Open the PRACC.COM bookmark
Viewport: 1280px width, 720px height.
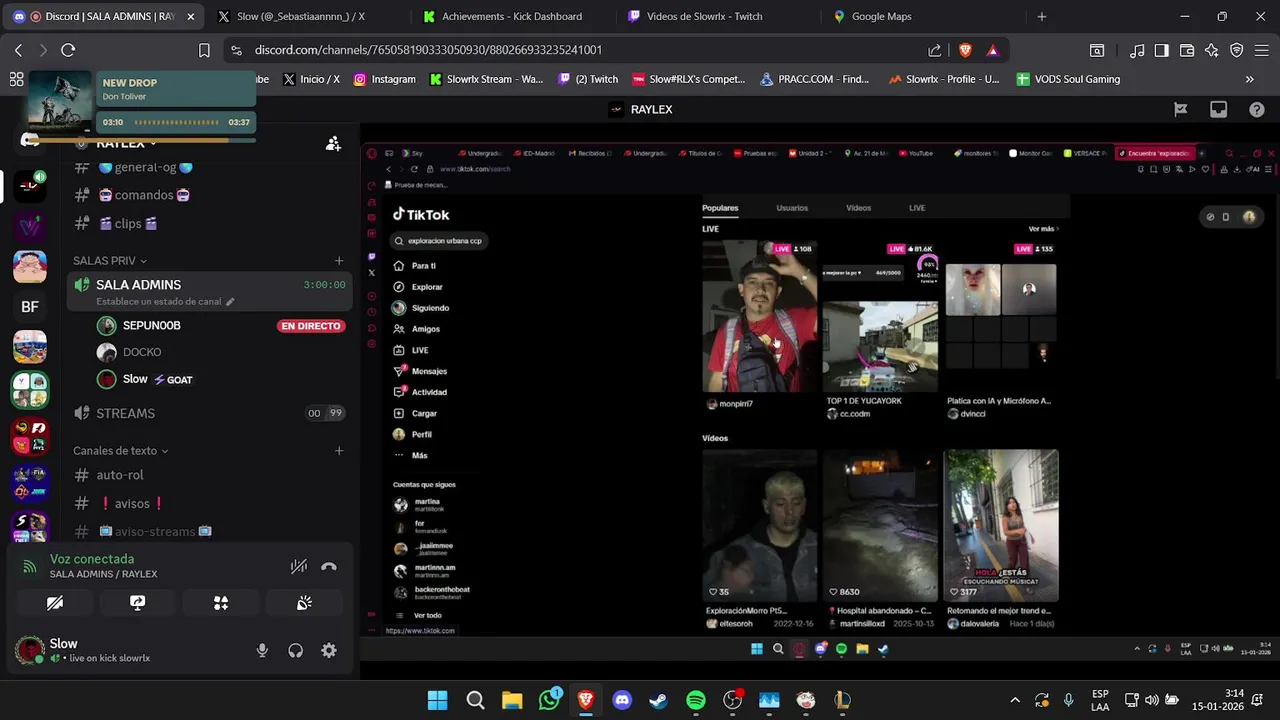tap(815, 79)
